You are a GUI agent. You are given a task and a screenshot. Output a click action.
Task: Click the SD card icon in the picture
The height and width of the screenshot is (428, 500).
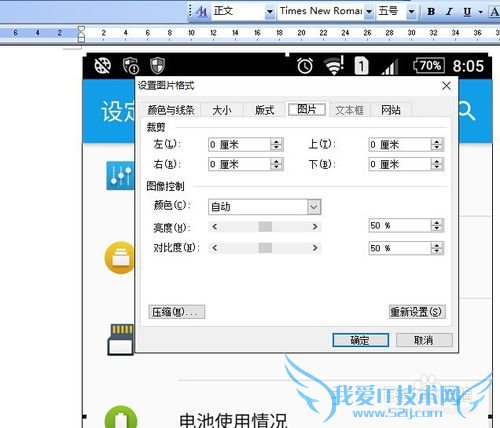pos(121,339)
